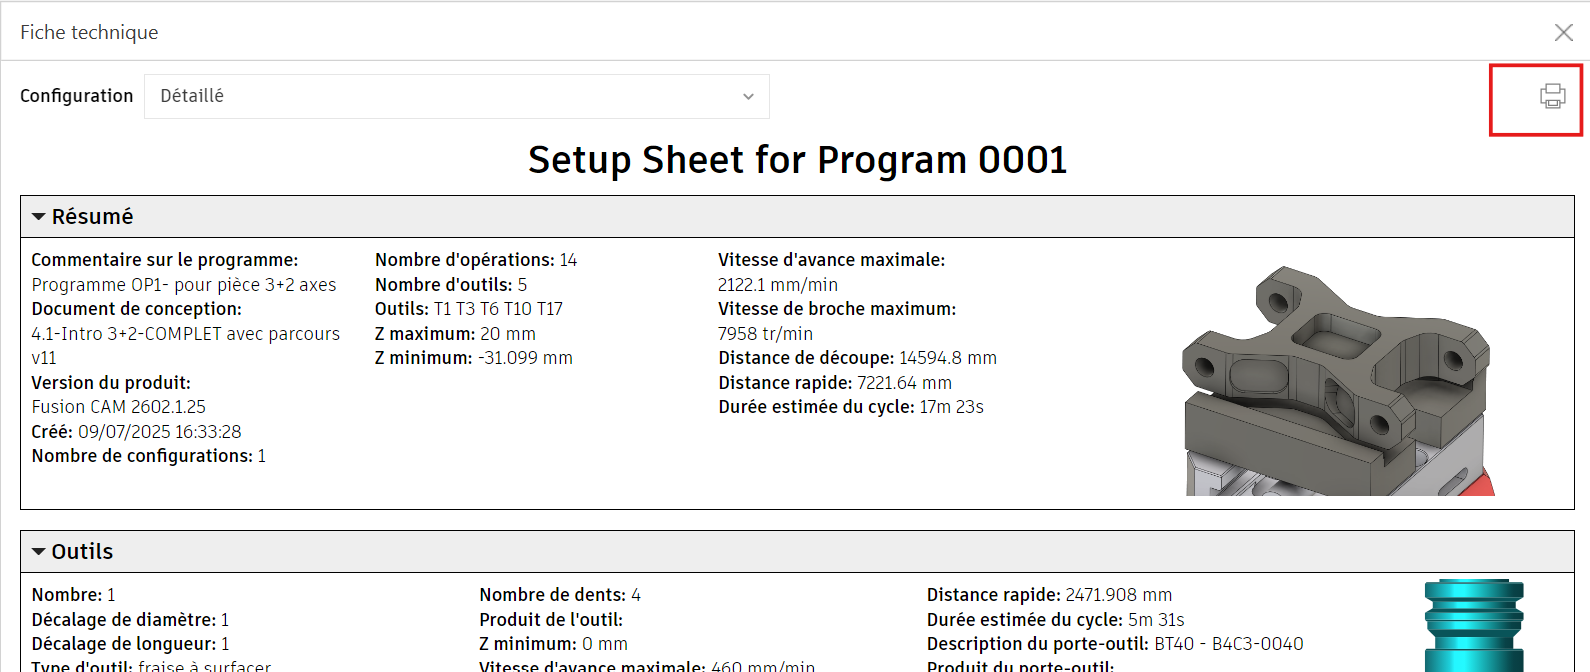Open the Configuration dropdown showing Détaillé
Viewport: 1590px width, 672px height.
pos(457,96)
